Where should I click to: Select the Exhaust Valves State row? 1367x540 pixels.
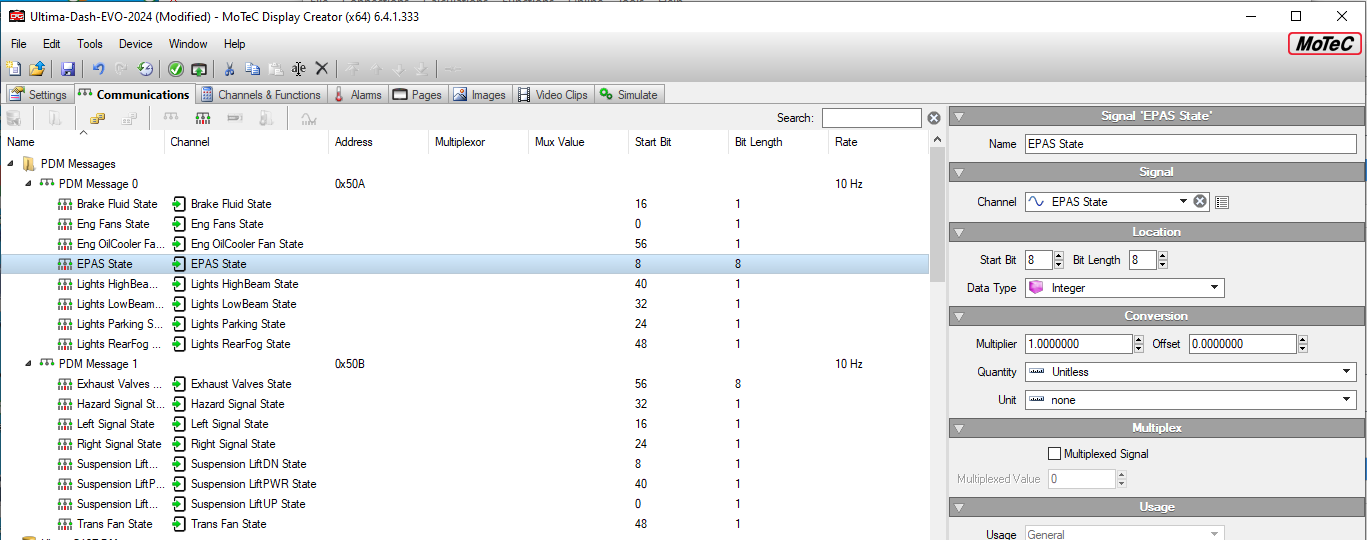pyautogui.click(x=465, y=384)
